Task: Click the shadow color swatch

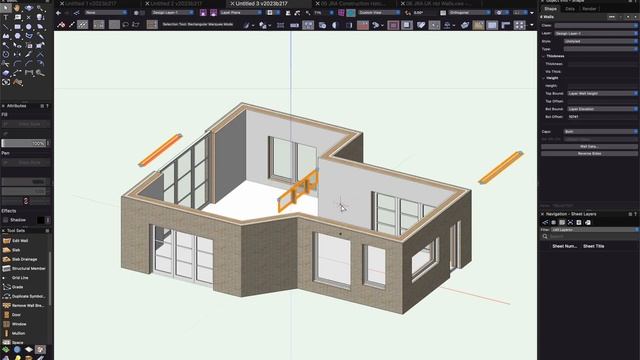Action: click(x=40, y=220)
